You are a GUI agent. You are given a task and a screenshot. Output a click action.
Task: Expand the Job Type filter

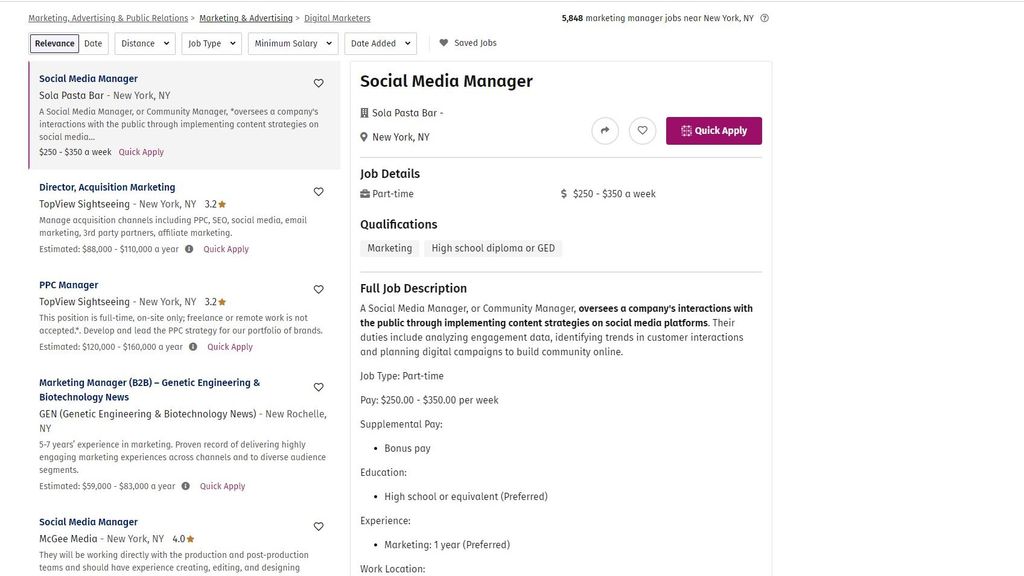211,43
